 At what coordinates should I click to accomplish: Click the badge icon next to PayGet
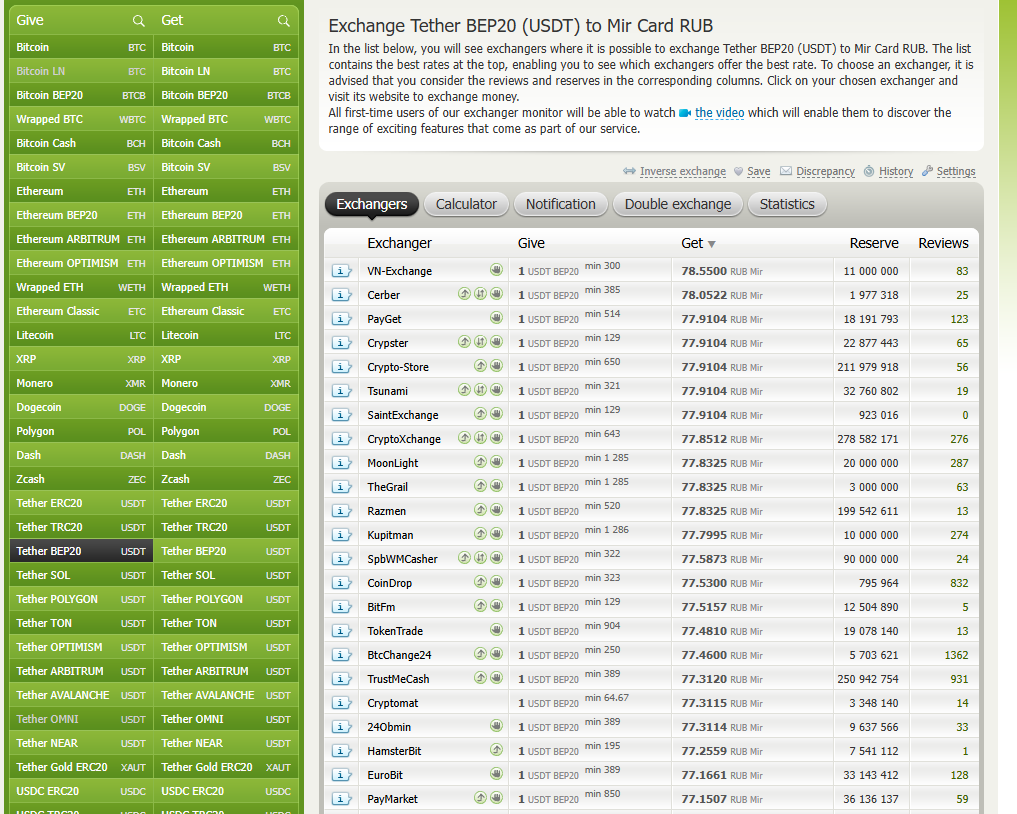click(x=496, y=318)
